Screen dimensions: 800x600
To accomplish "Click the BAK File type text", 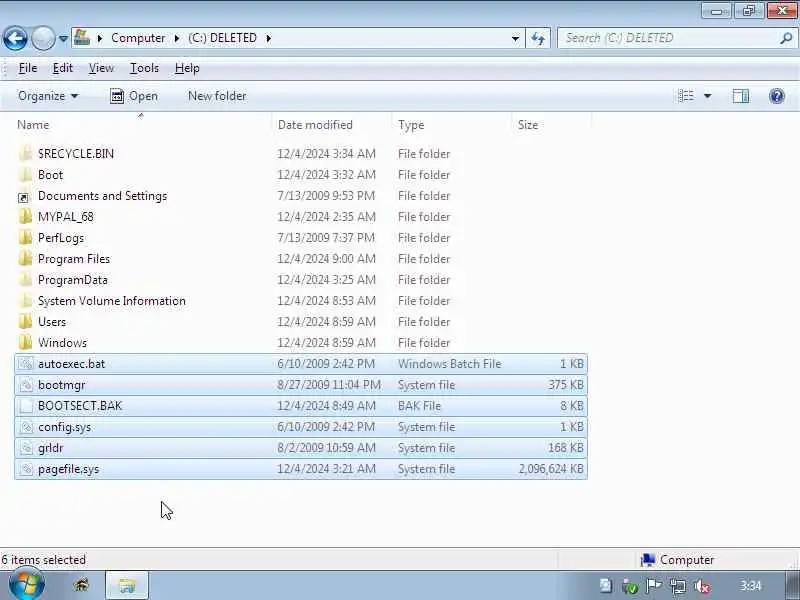I will (x=419, y=406).
